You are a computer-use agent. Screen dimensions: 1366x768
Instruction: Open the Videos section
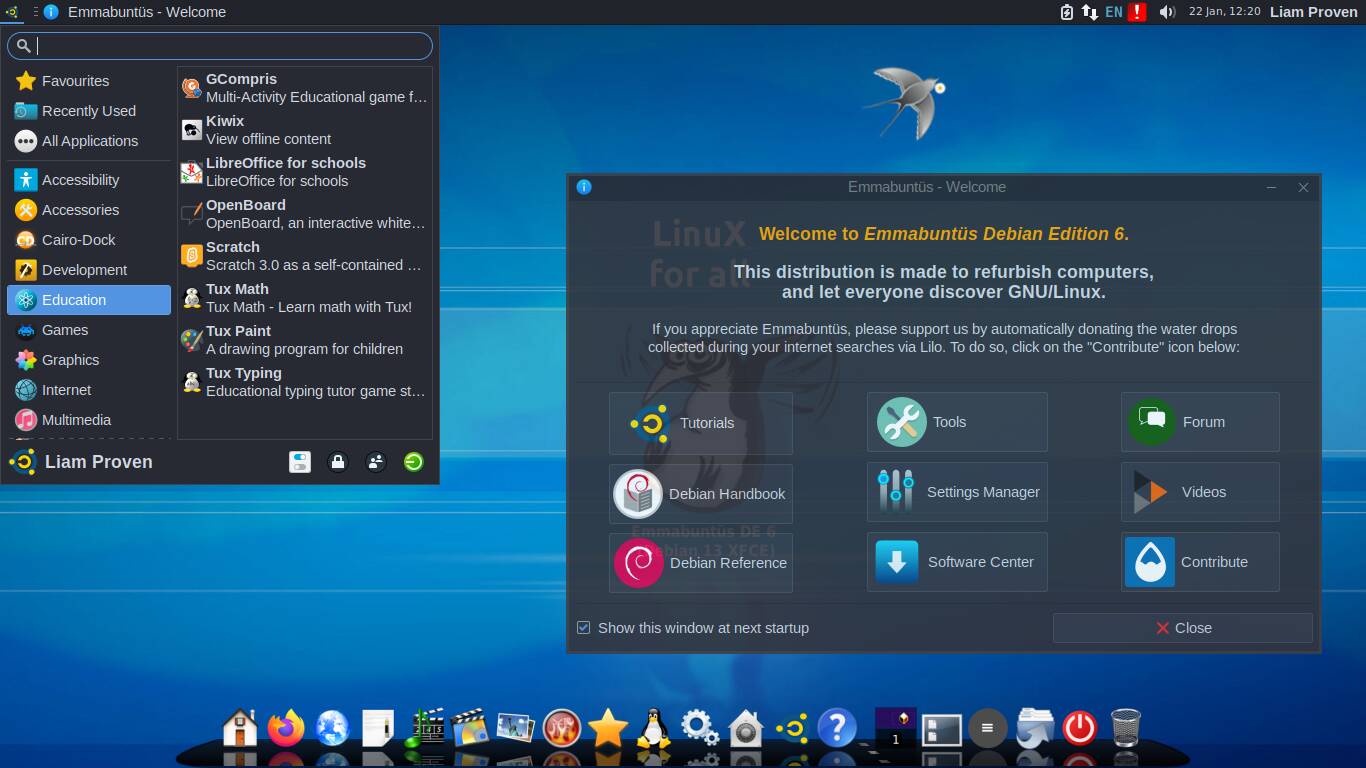[x=1199, y=492]
